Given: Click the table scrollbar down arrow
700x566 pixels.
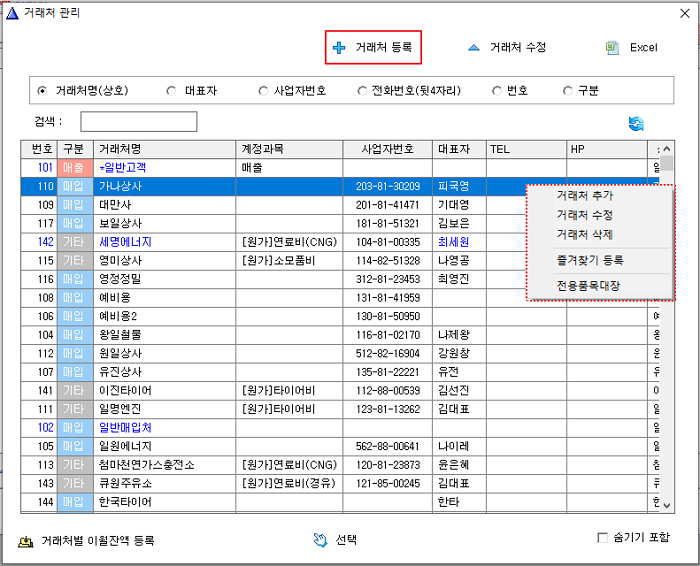Looking at the screenshot, I should [667, 506].
